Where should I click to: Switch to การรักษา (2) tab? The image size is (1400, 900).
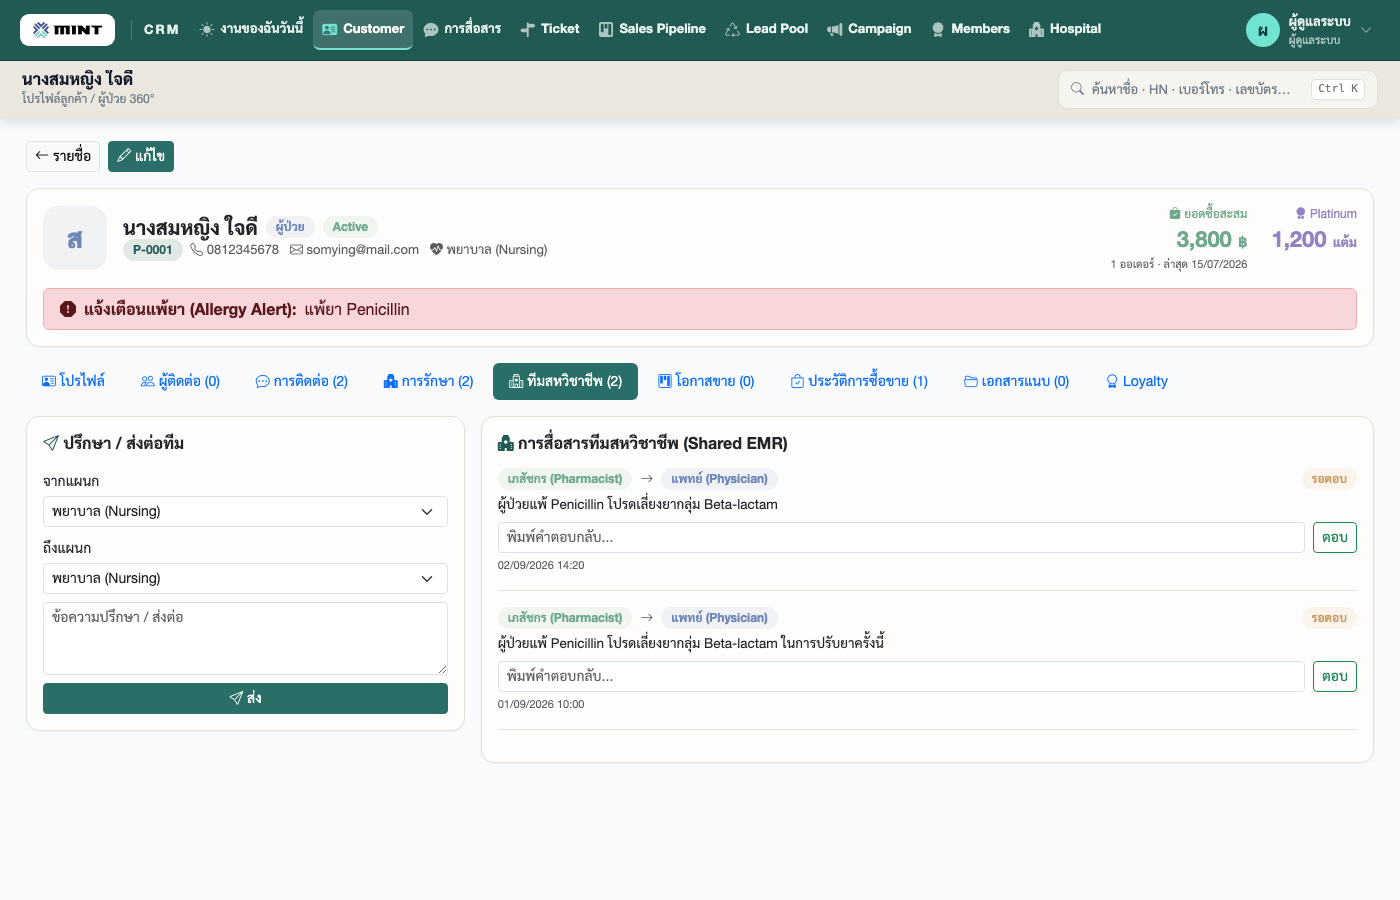(428, 381)
